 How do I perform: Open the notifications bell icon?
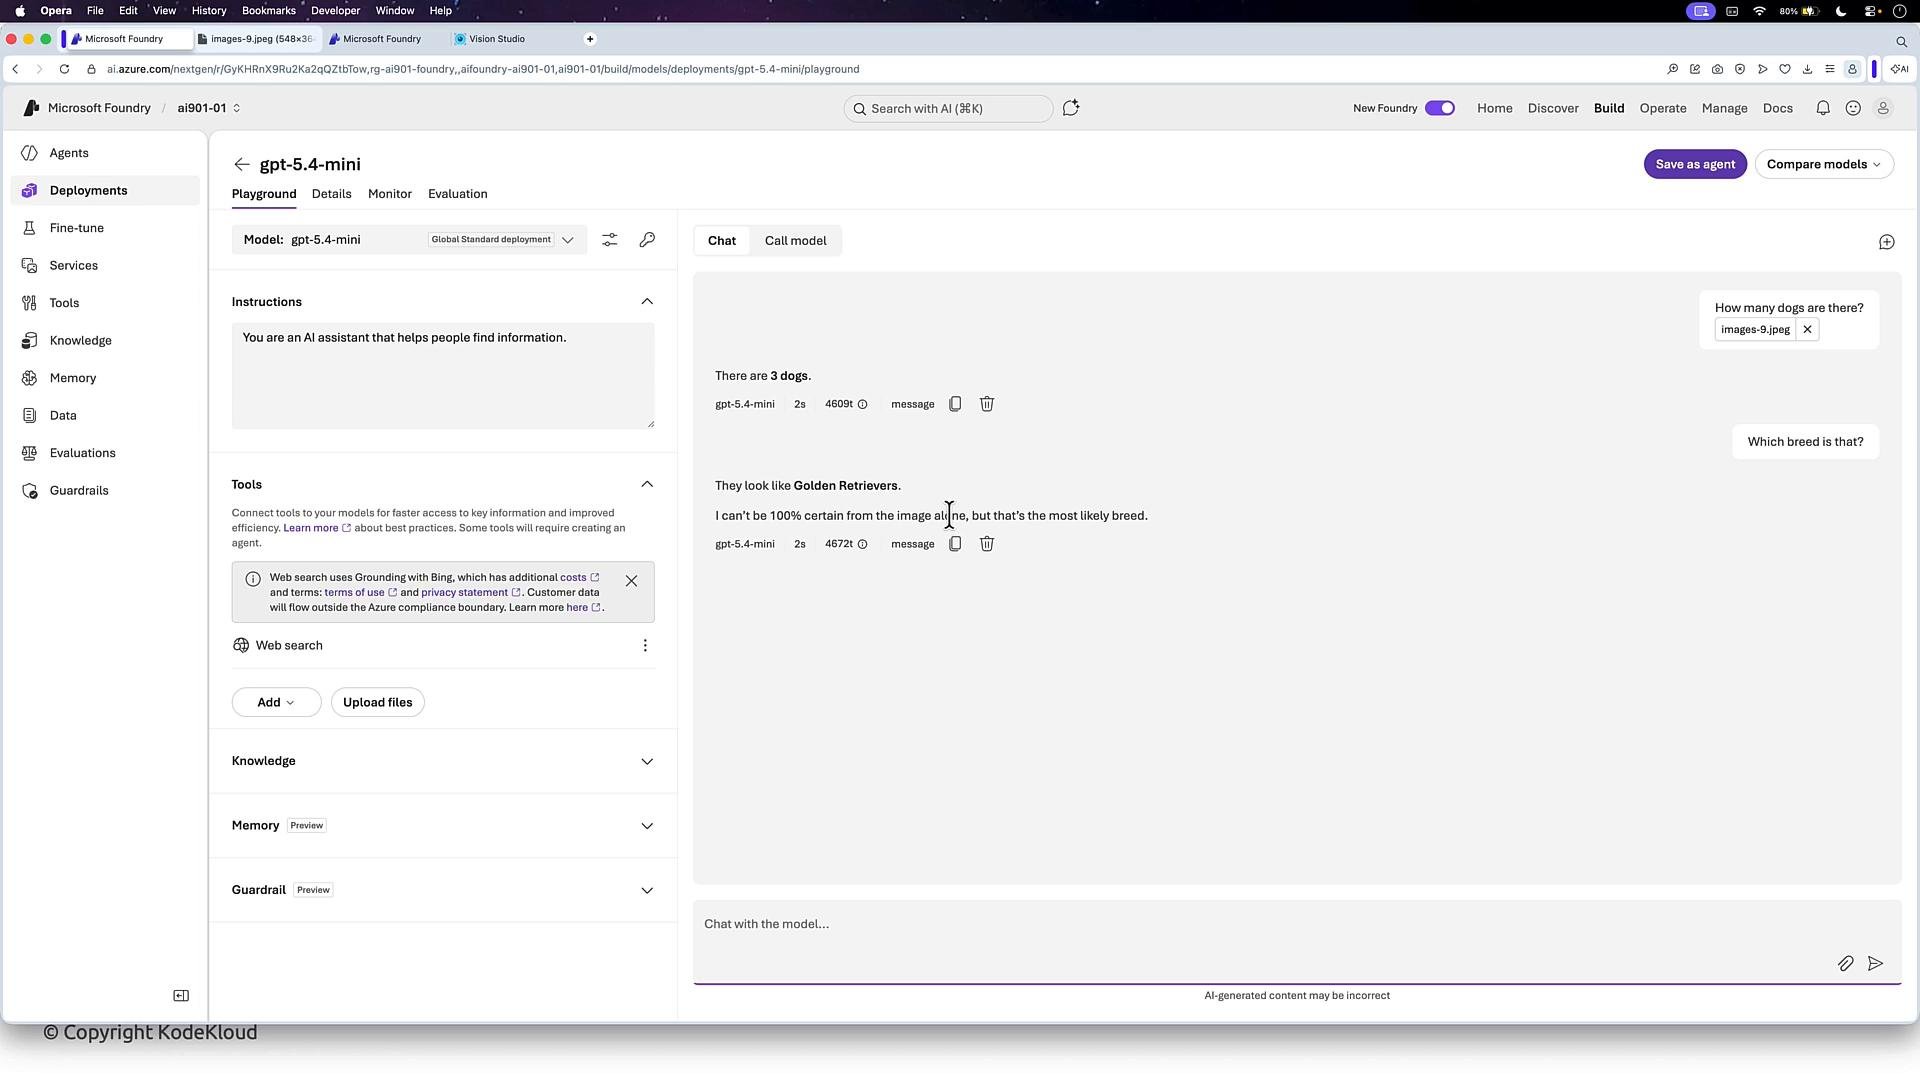tap(1822, 108)
